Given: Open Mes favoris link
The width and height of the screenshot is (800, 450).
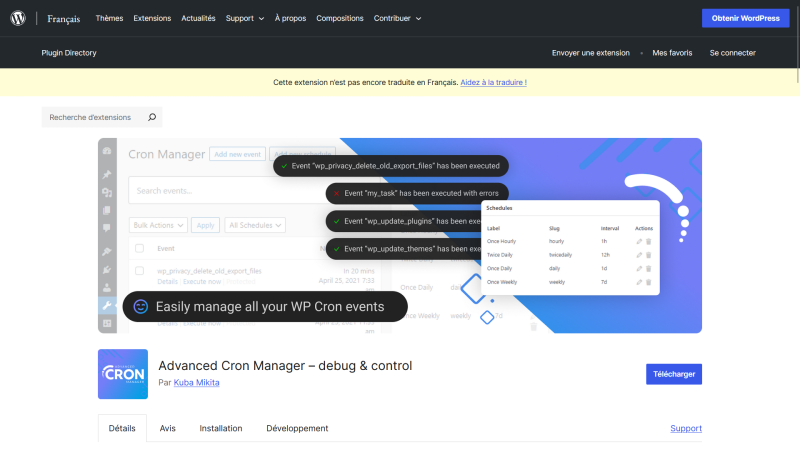Looking at the screenshot, I should click(x=672, y=53).
